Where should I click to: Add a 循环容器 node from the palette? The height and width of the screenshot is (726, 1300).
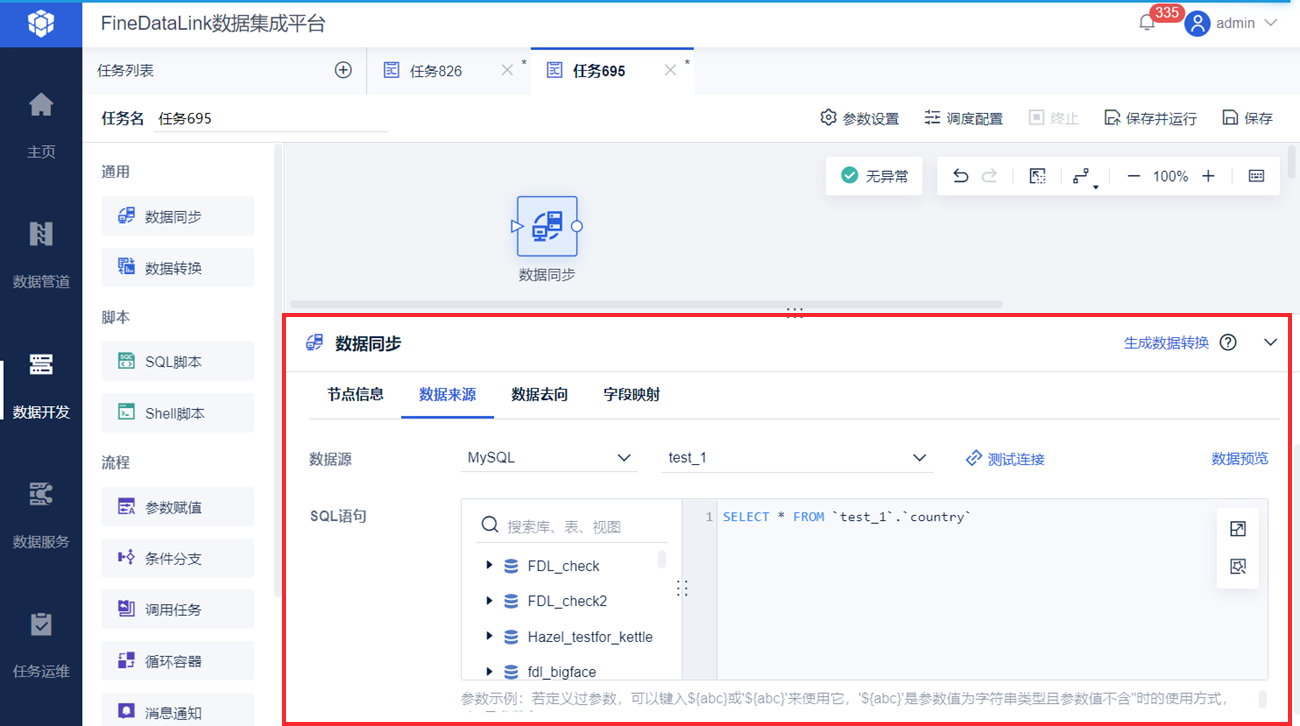178,661
